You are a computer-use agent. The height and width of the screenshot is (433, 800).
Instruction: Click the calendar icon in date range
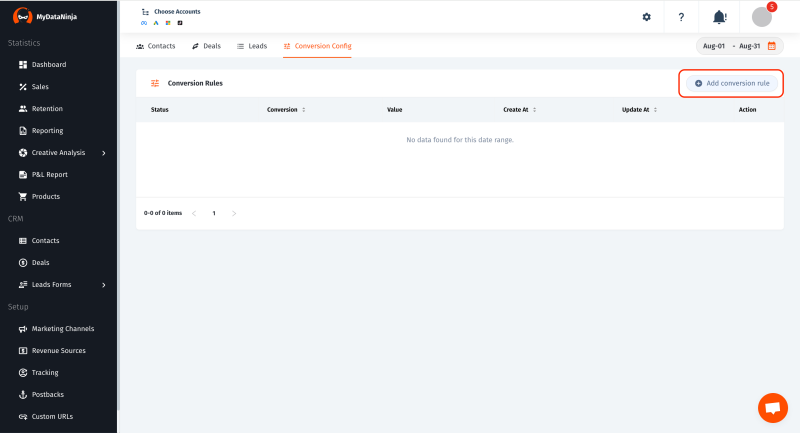[x=771, y=46]
